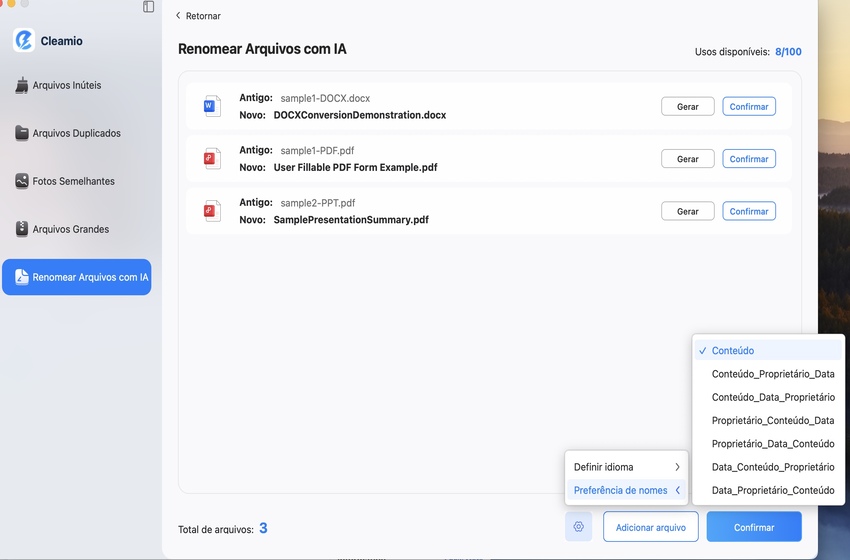Expand the Definir idioma submenu

(x=626, y=467)
